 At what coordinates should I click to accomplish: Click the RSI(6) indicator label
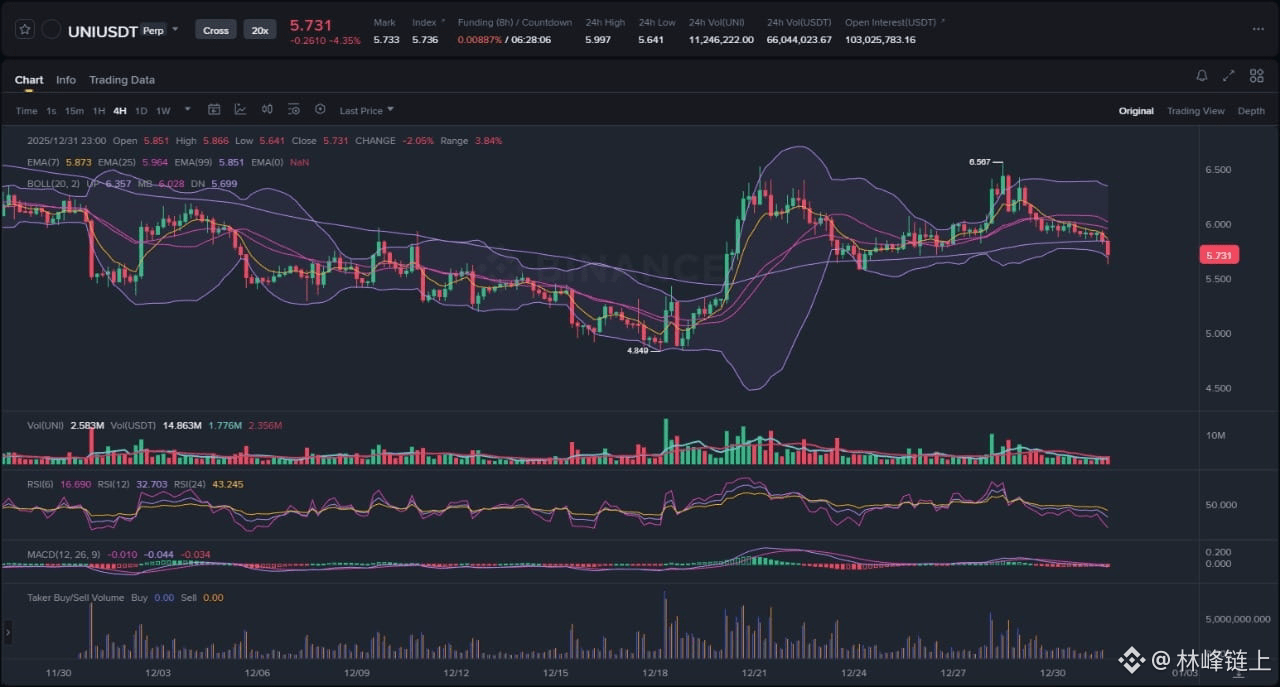click(x=42, y=484)
